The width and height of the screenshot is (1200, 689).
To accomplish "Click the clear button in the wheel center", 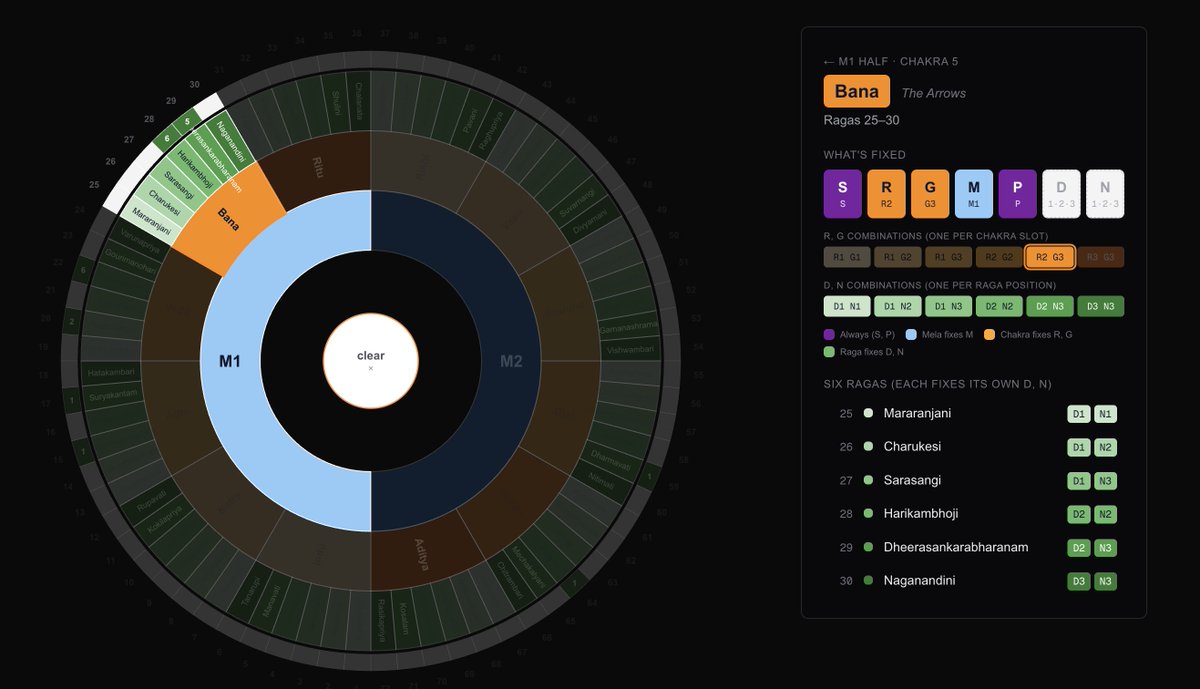I will tap(371, 360).
